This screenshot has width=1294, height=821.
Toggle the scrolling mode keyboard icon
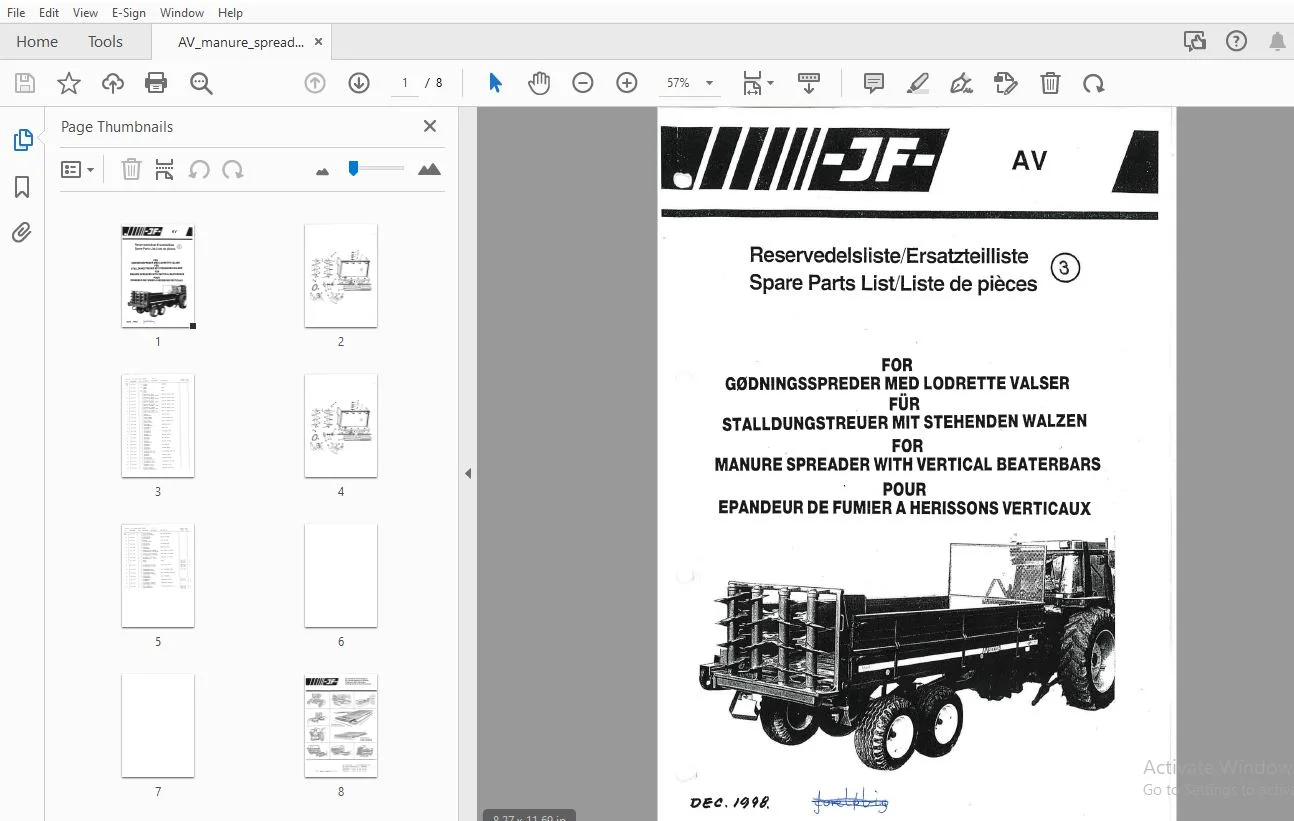(809, 83)
